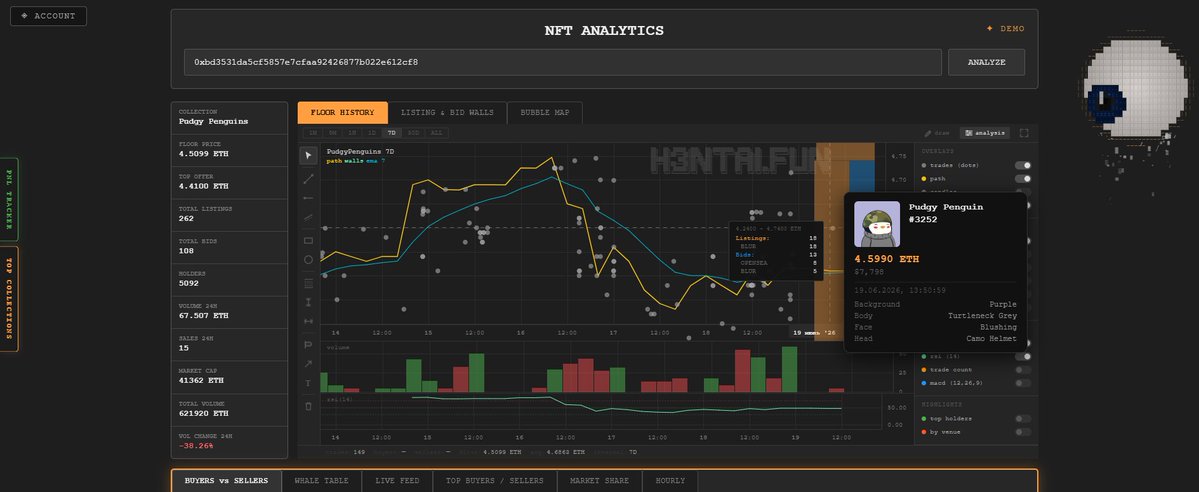The height and width of the screenshot is (492, 1199).
Task: Click the Volume 24H 67.507 ETH value
Action: (x=203, y=315)
